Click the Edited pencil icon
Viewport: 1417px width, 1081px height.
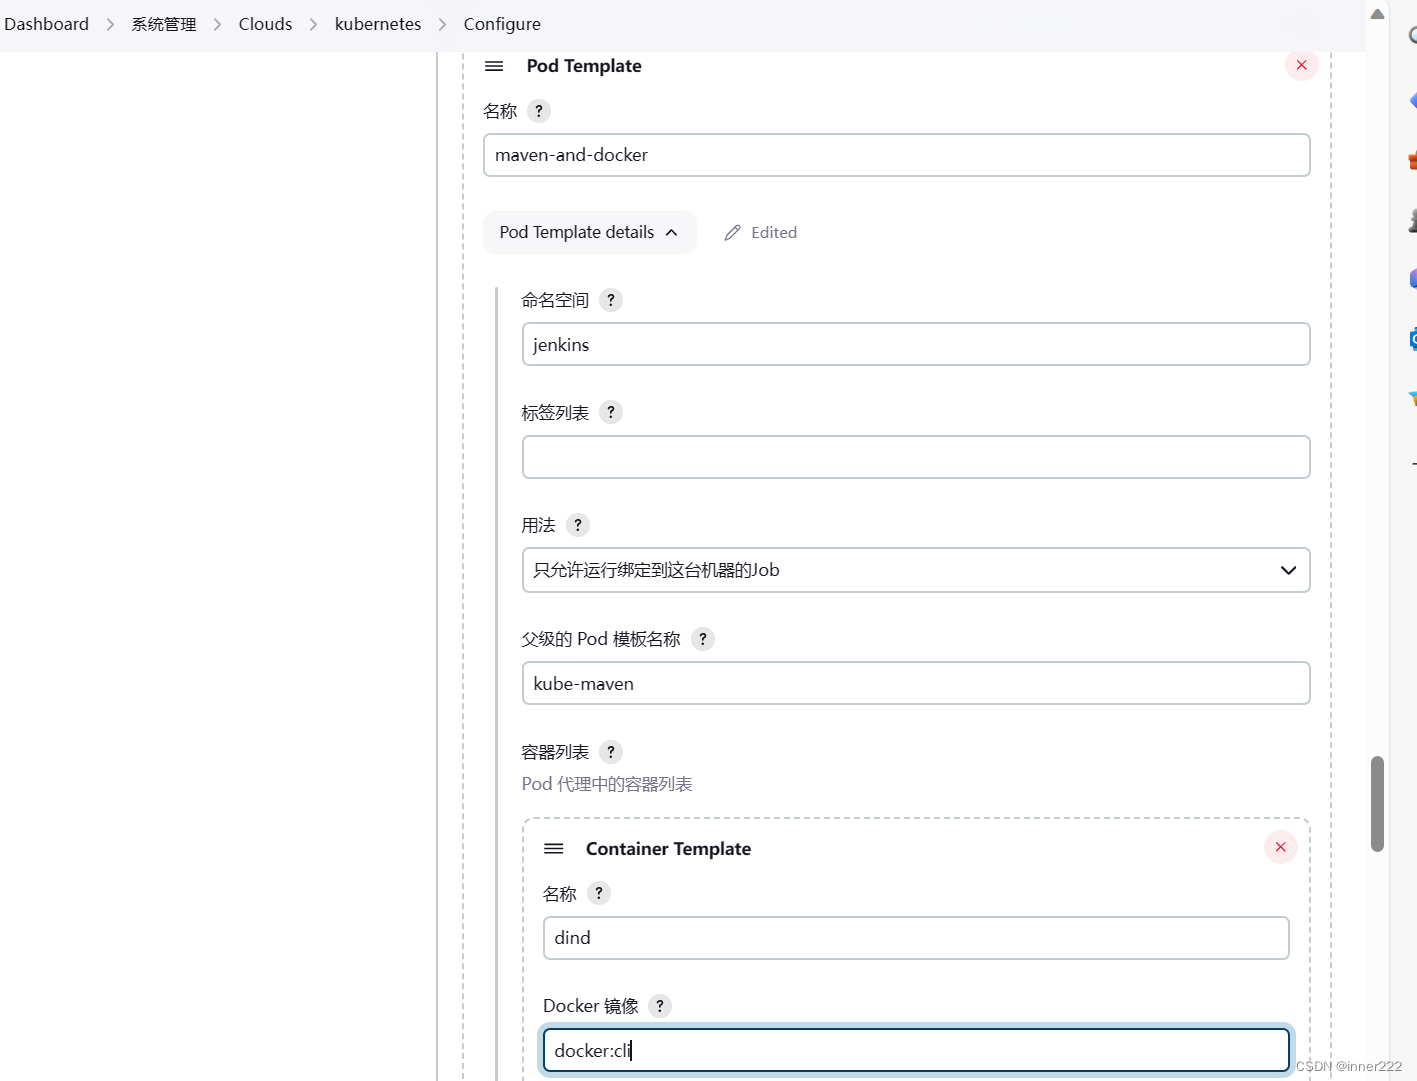(x=733, y=232)
